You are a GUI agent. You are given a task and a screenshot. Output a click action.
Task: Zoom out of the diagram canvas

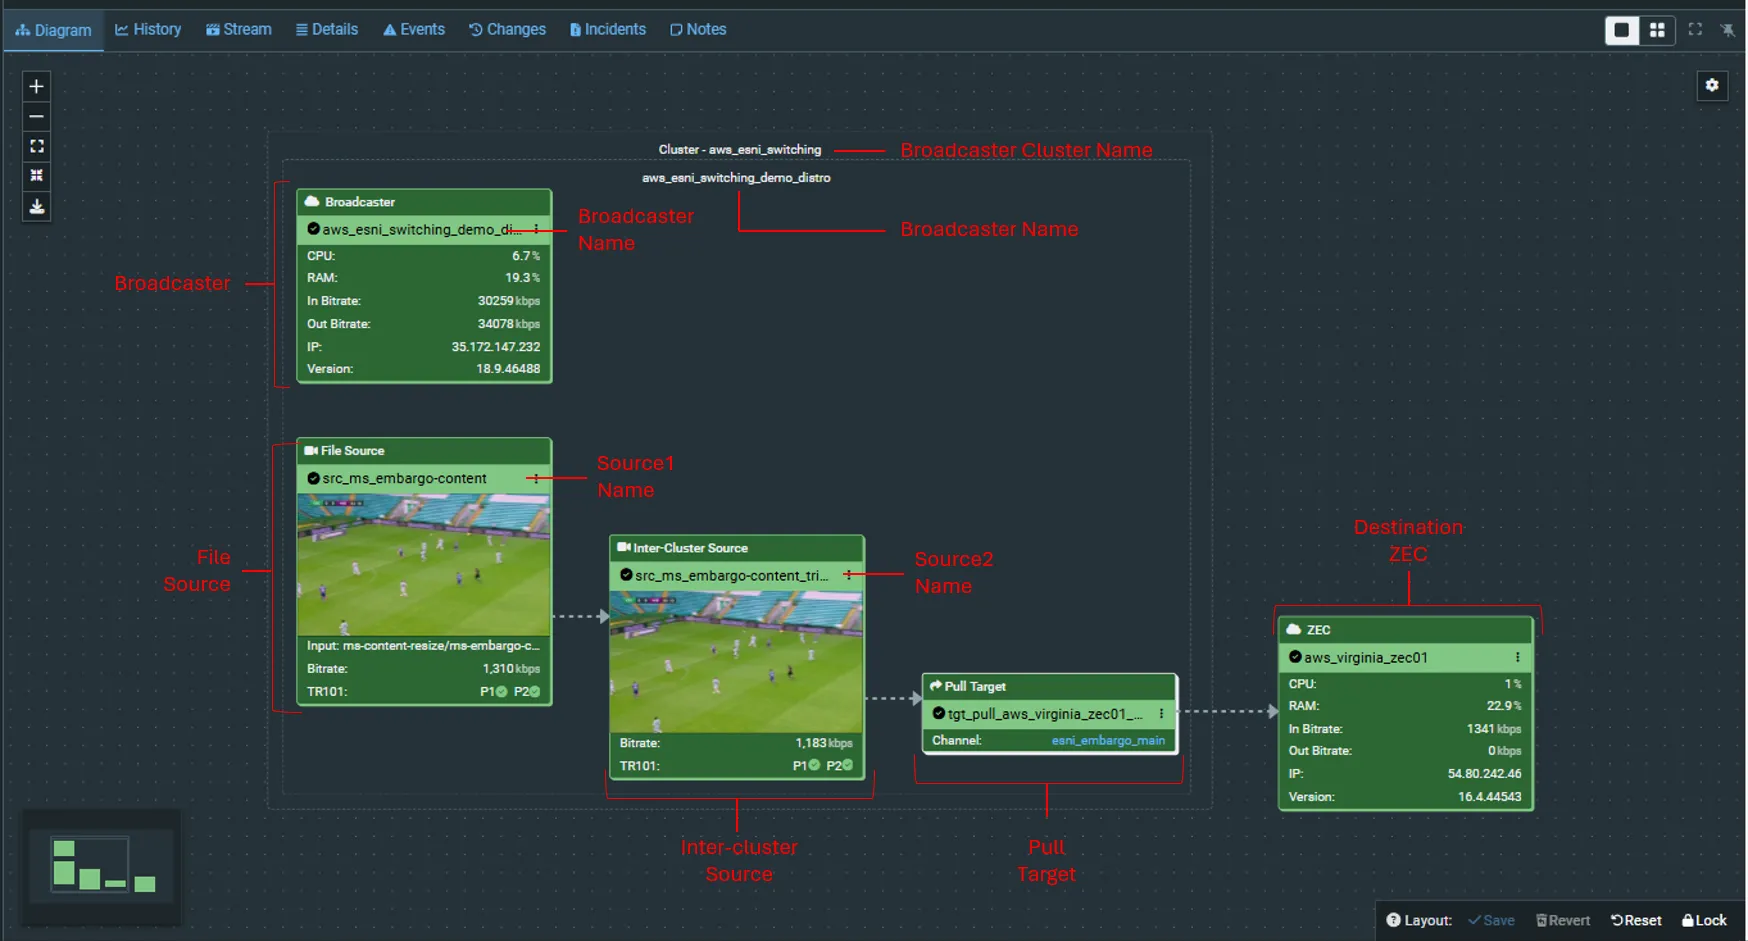36,117
